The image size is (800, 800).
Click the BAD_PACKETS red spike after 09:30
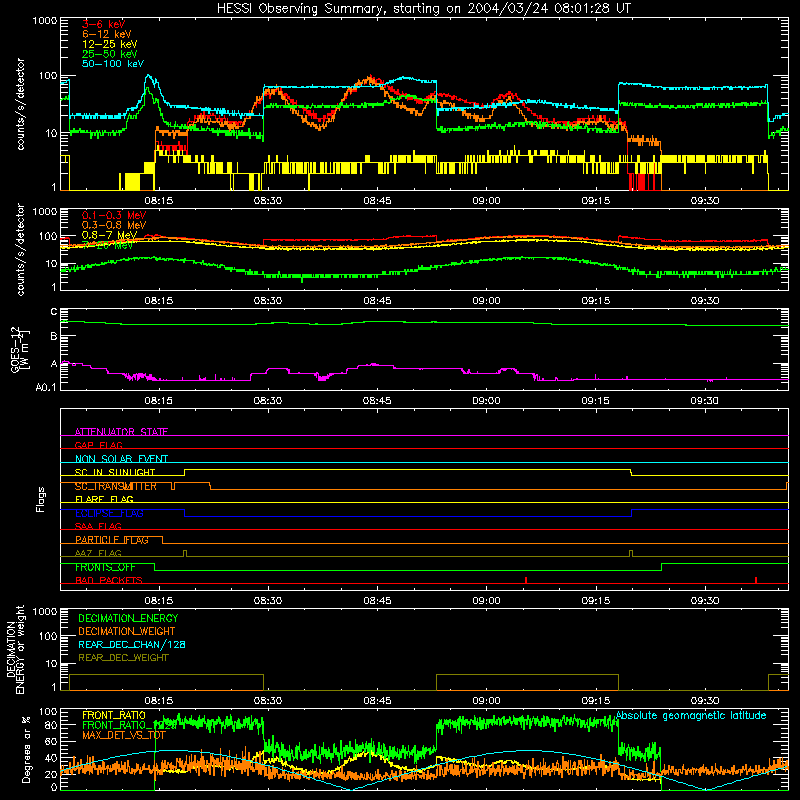(x=756, y=580)
